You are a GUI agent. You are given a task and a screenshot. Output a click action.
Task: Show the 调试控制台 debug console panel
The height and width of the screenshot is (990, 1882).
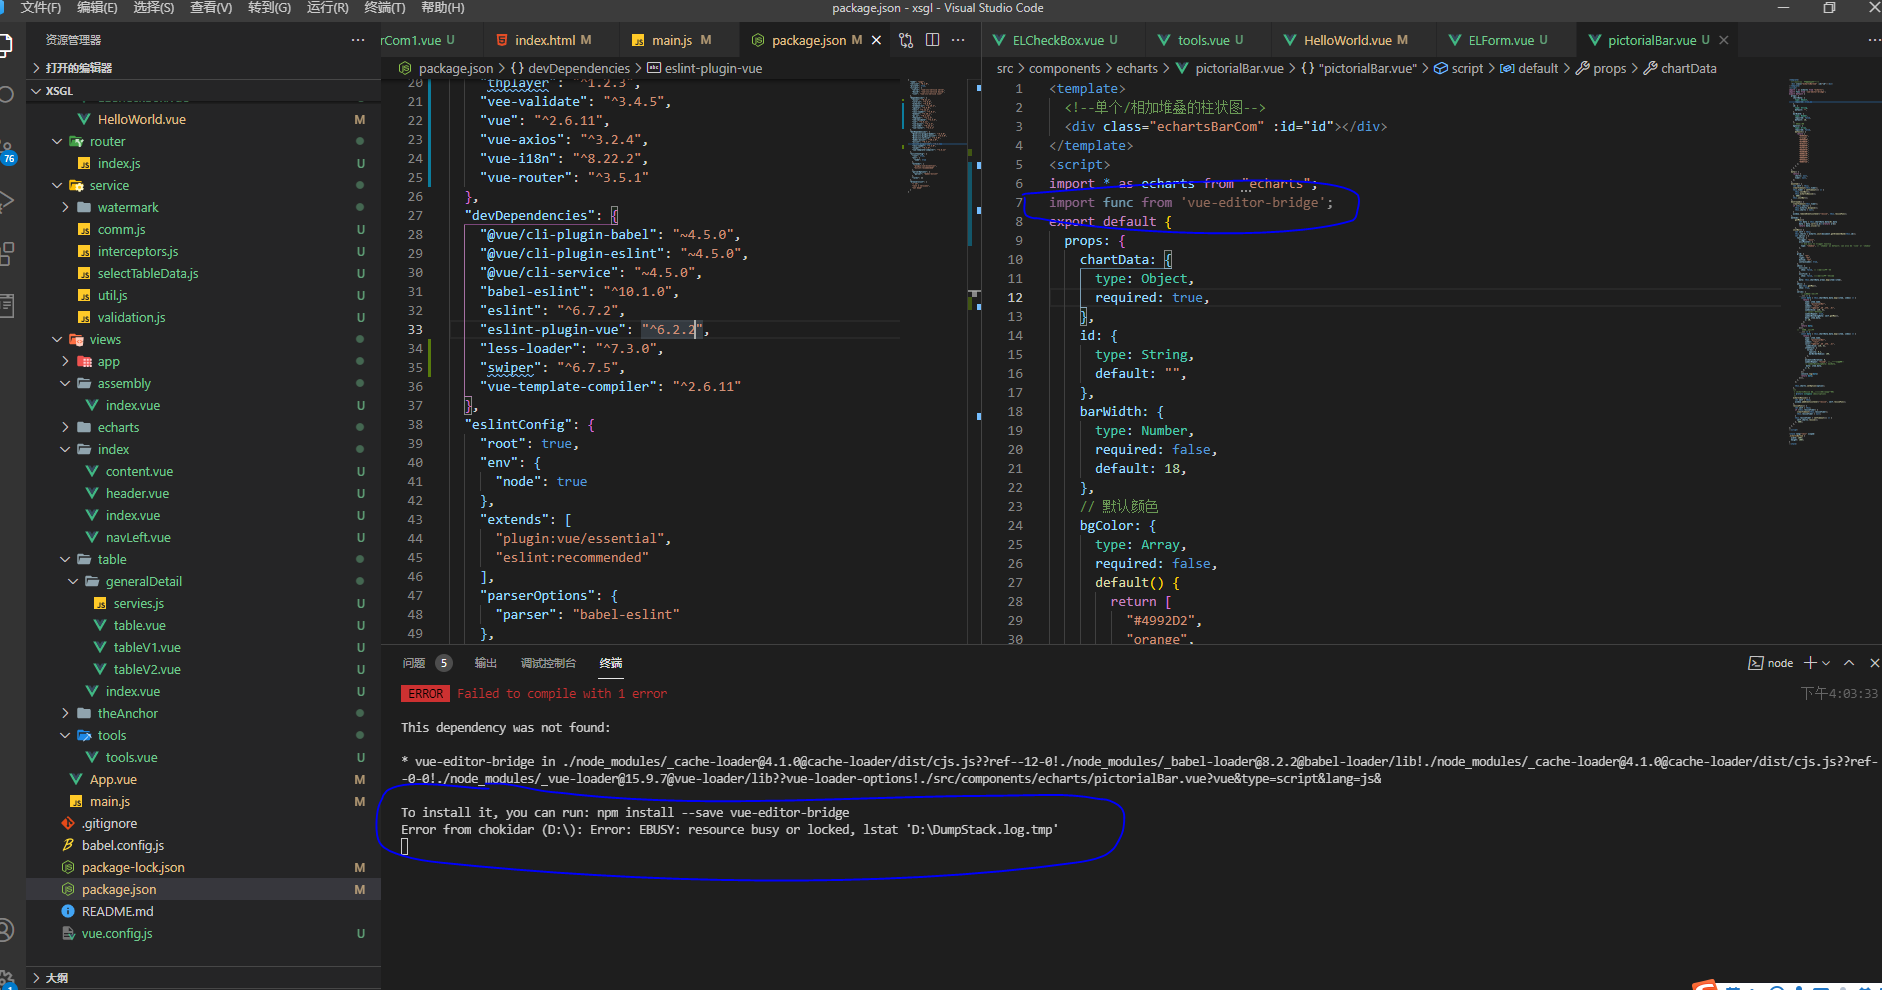(548, 663)
